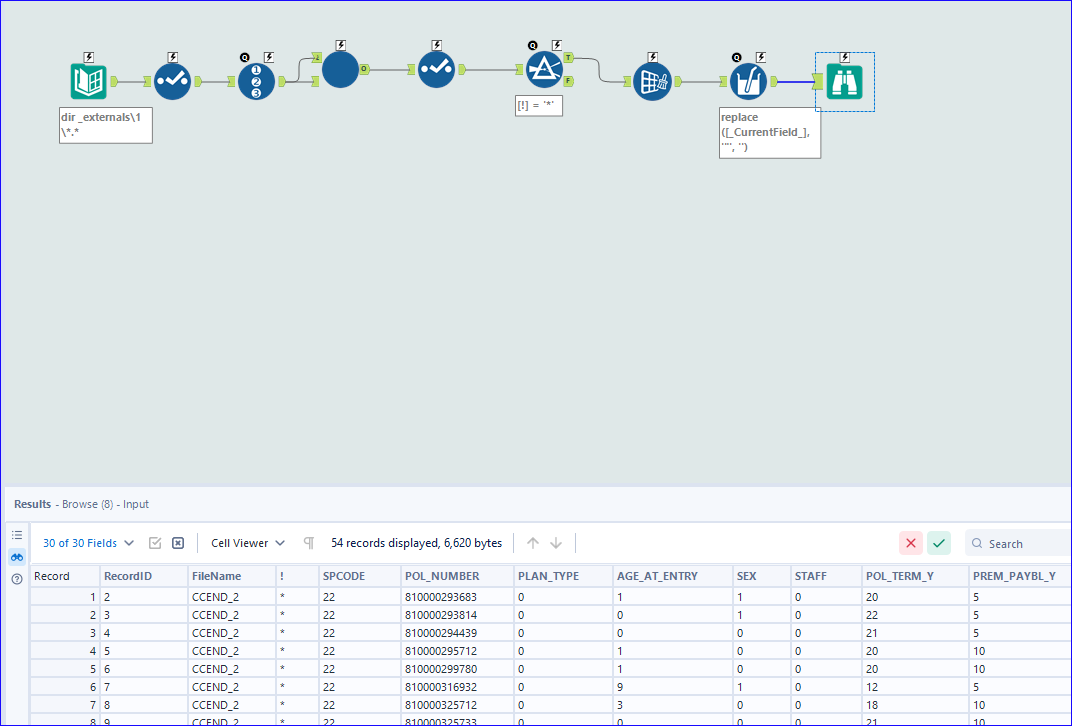
Task: Click the binoculars icon in the results sidebar
Action: click(16, 557)
